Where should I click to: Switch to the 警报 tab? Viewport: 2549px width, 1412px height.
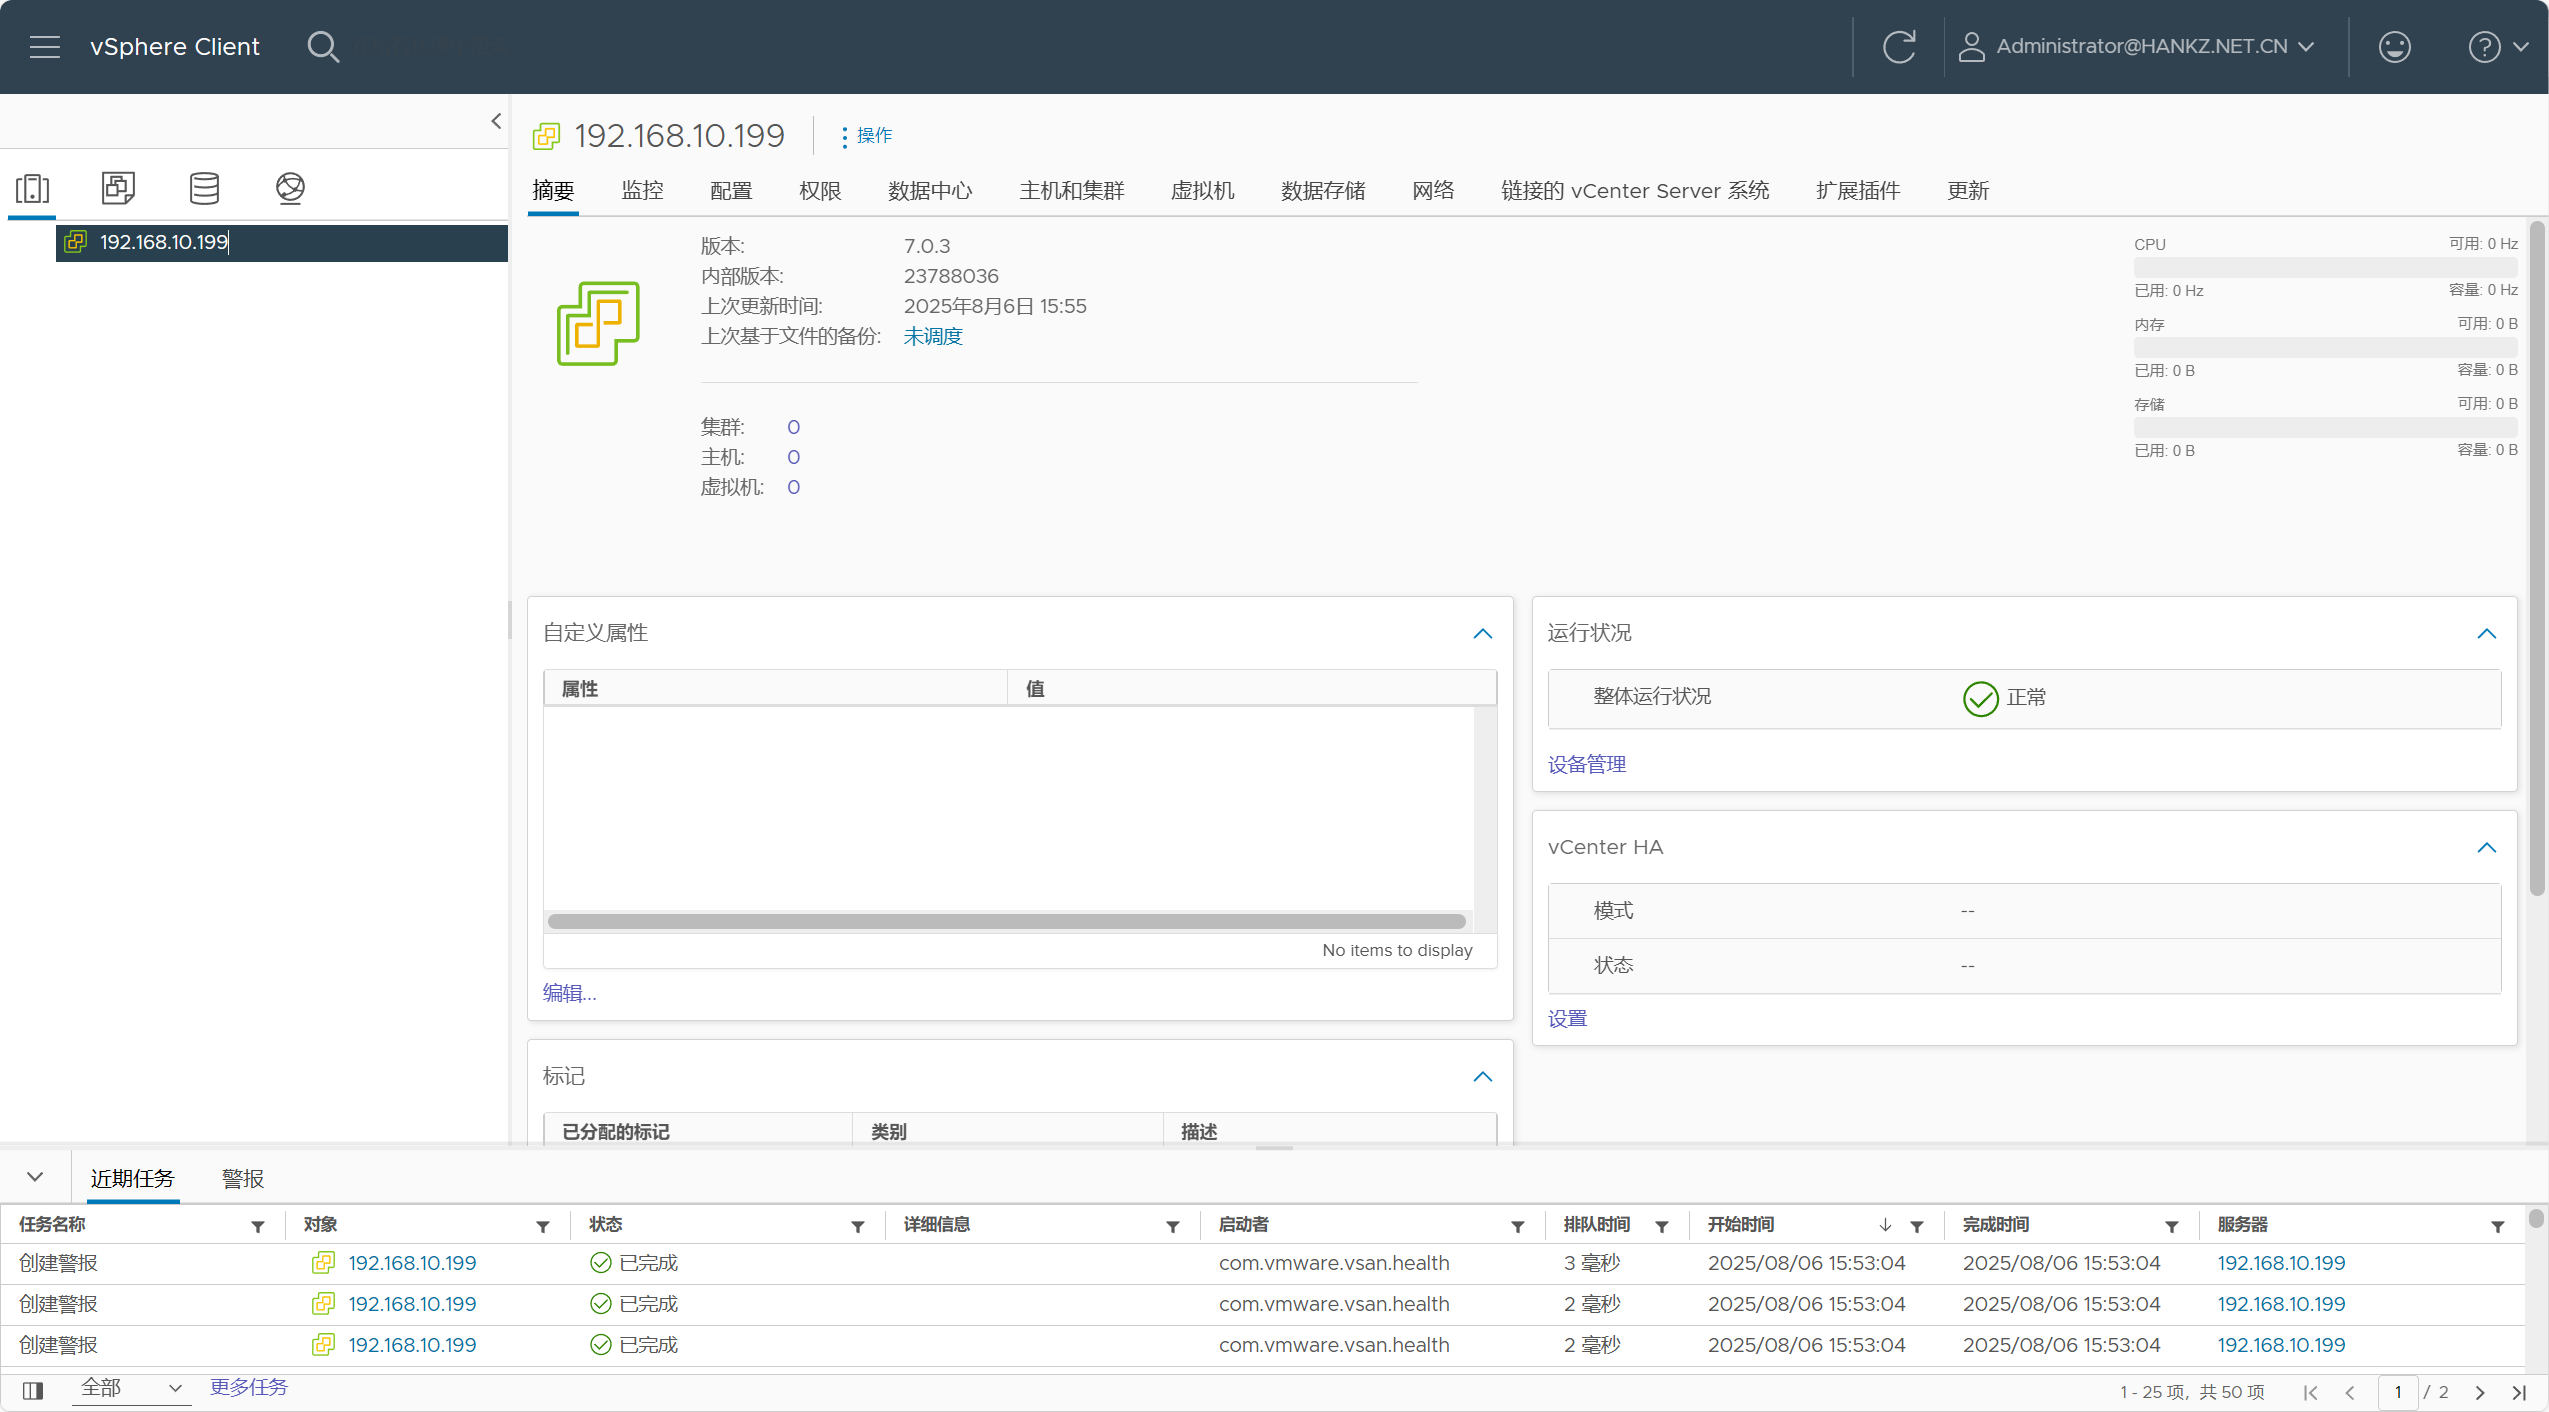(x=243, y=1178)
